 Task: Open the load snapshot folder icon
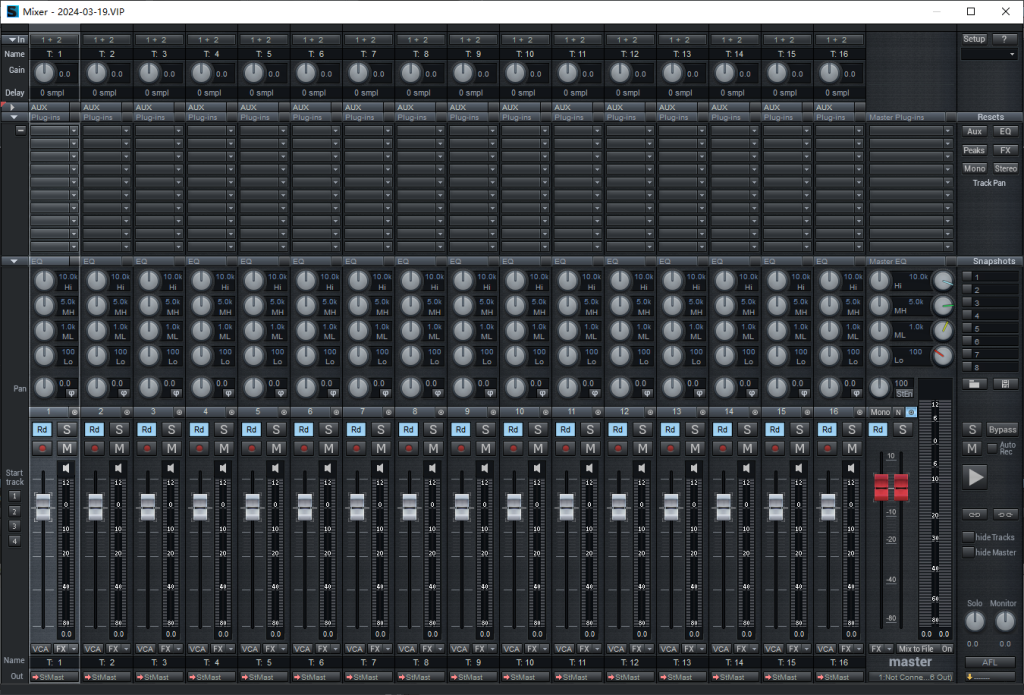point(974,383)
